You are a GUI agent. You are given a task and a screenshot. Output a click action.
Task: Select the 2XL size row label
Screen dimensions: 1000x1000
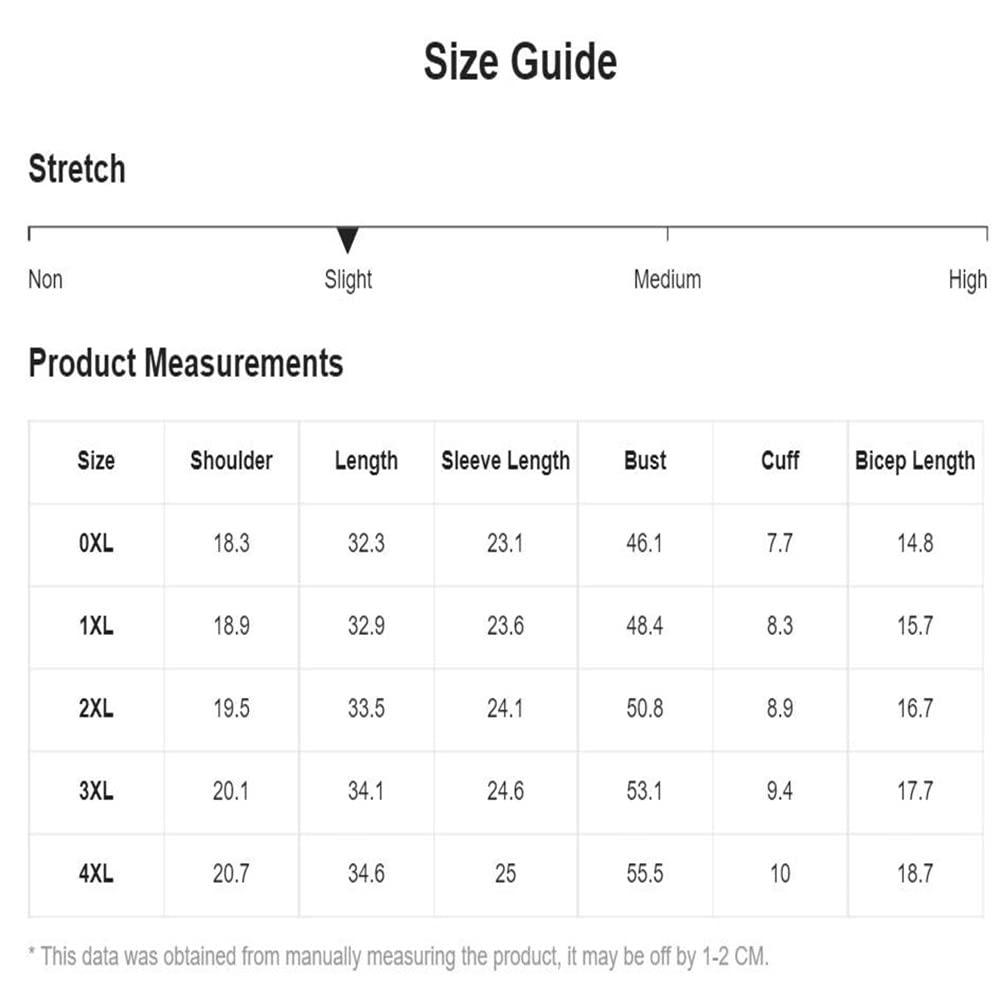pos(96,709)
